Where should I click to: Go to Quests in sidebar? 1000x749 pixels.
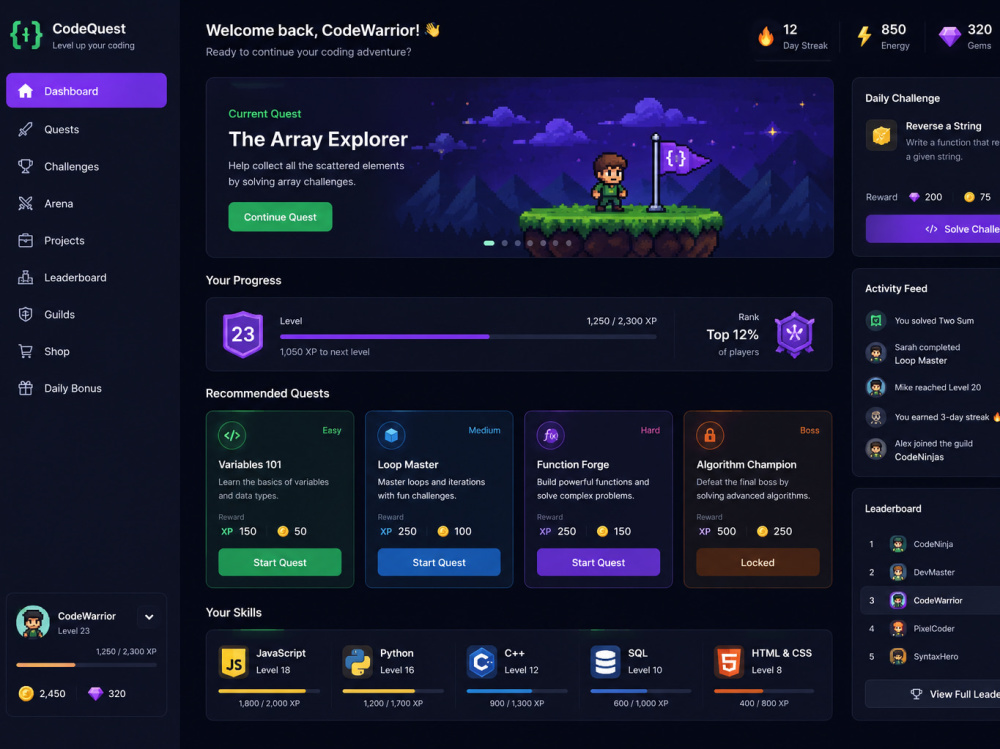(86, 130)
